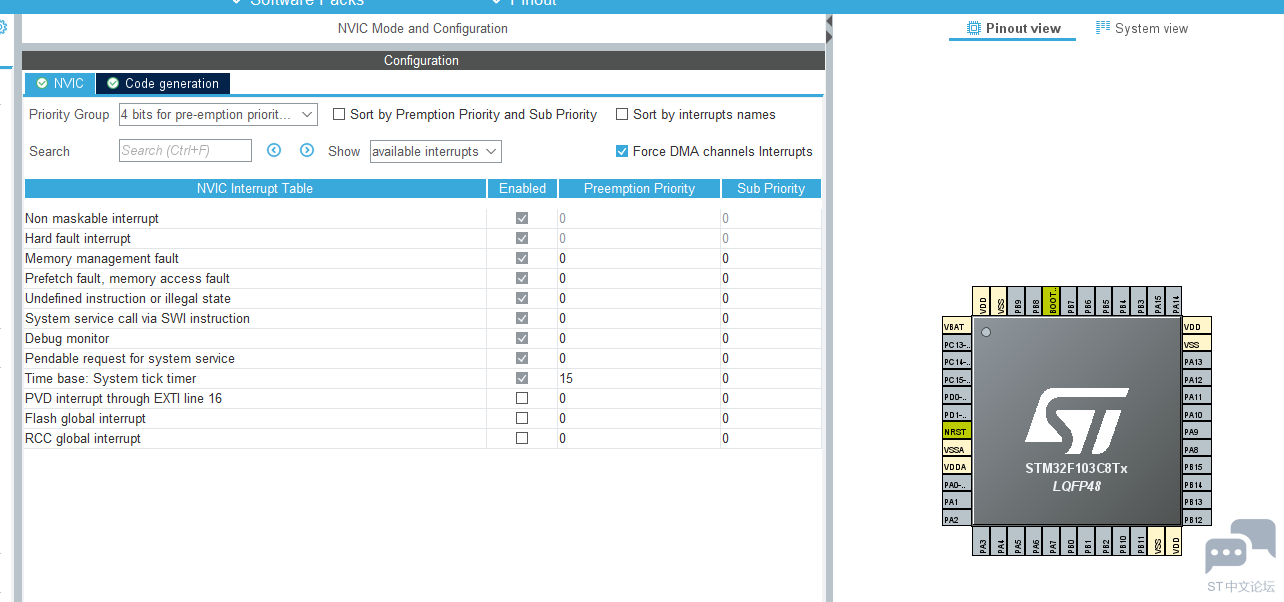1284x602 pixels.
Task: Go to previous search result arrow
Action: coord(274,150)
